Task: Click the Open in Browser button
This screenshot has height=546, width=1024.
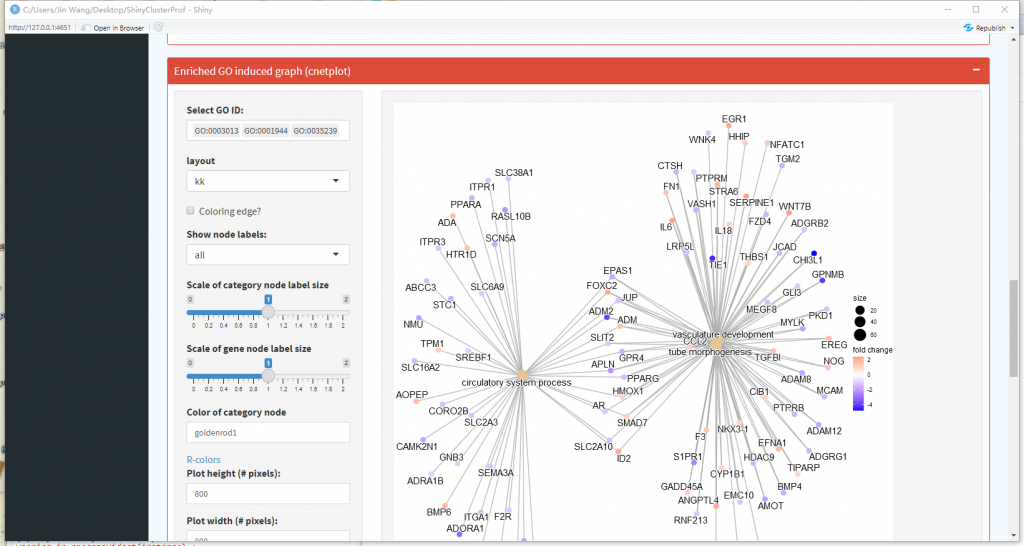Action: (112, 27)
